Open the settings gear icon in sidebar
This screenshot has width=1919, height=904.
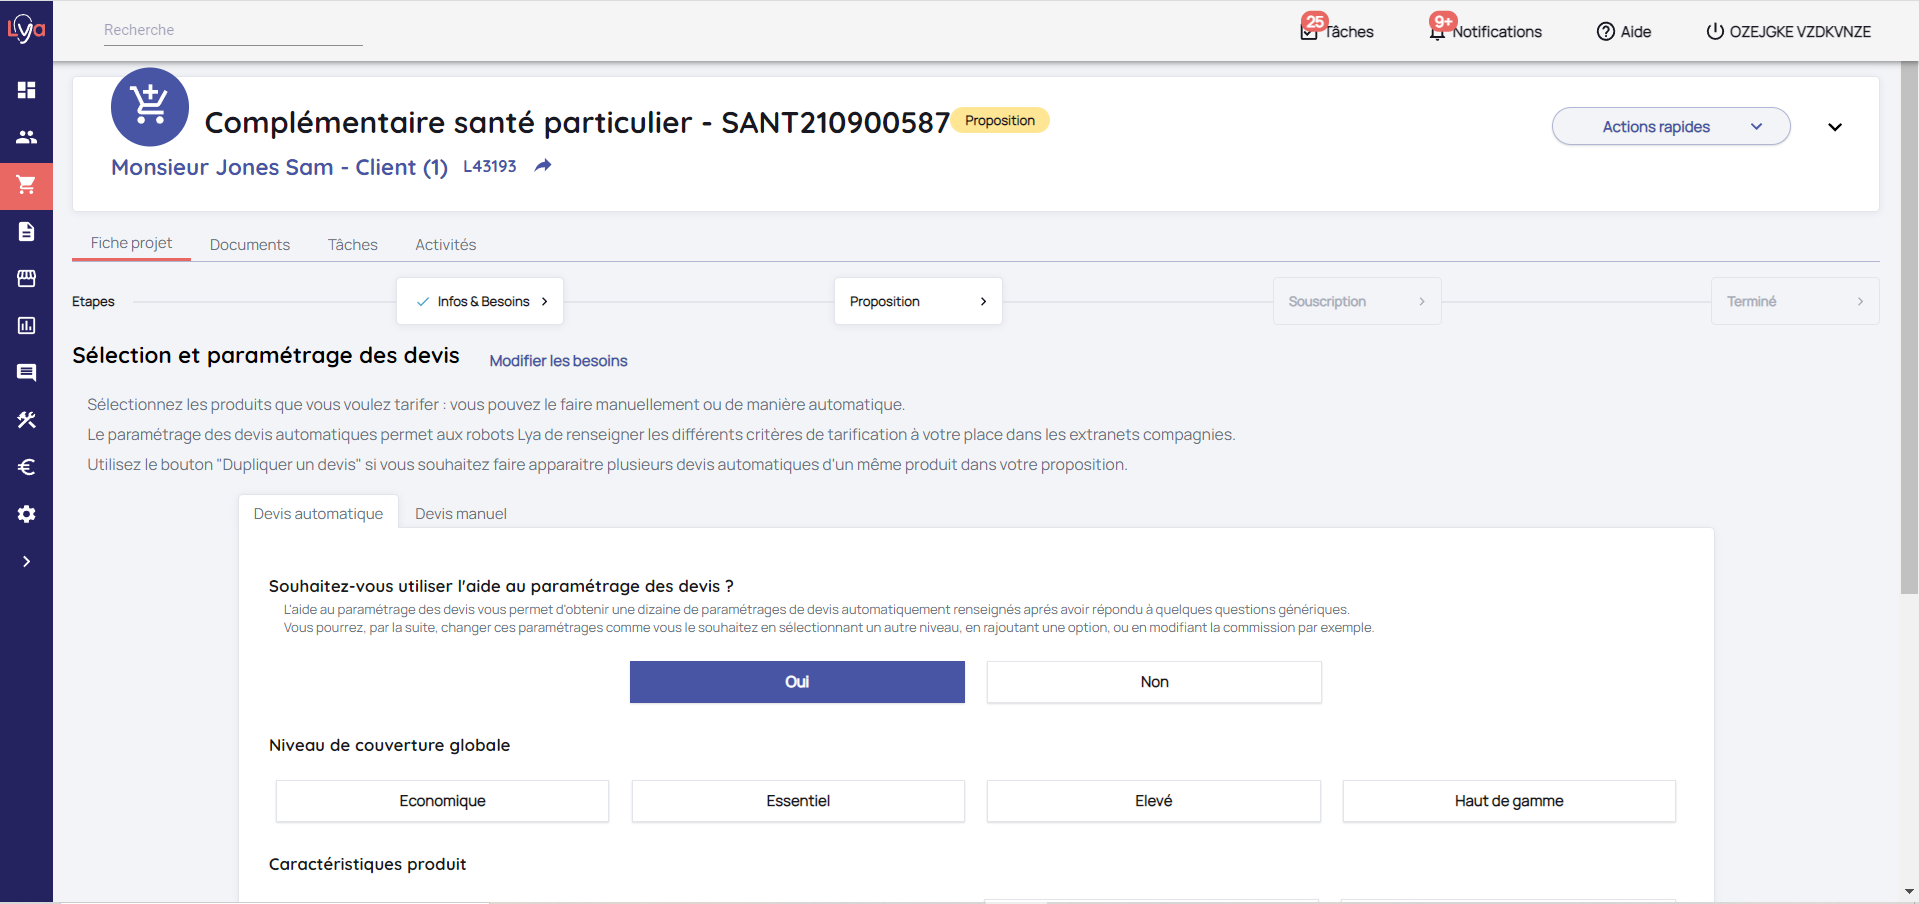[26, 514]
